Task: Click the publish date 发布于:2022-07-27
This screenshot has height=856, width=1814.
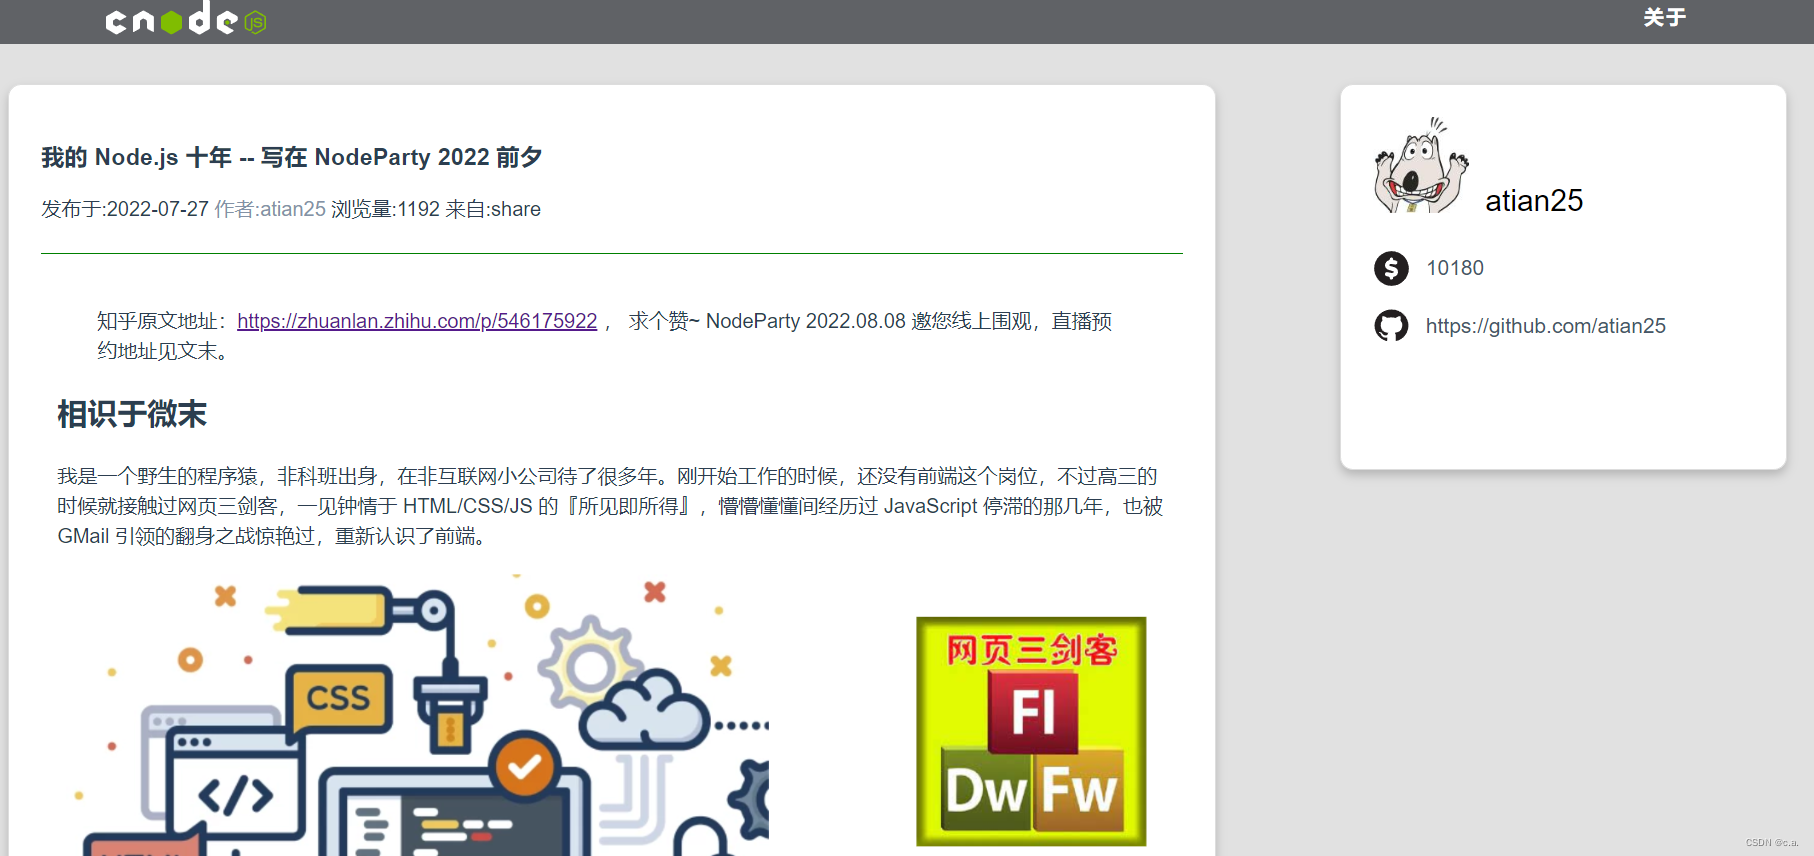Action: tap(125, 209)
